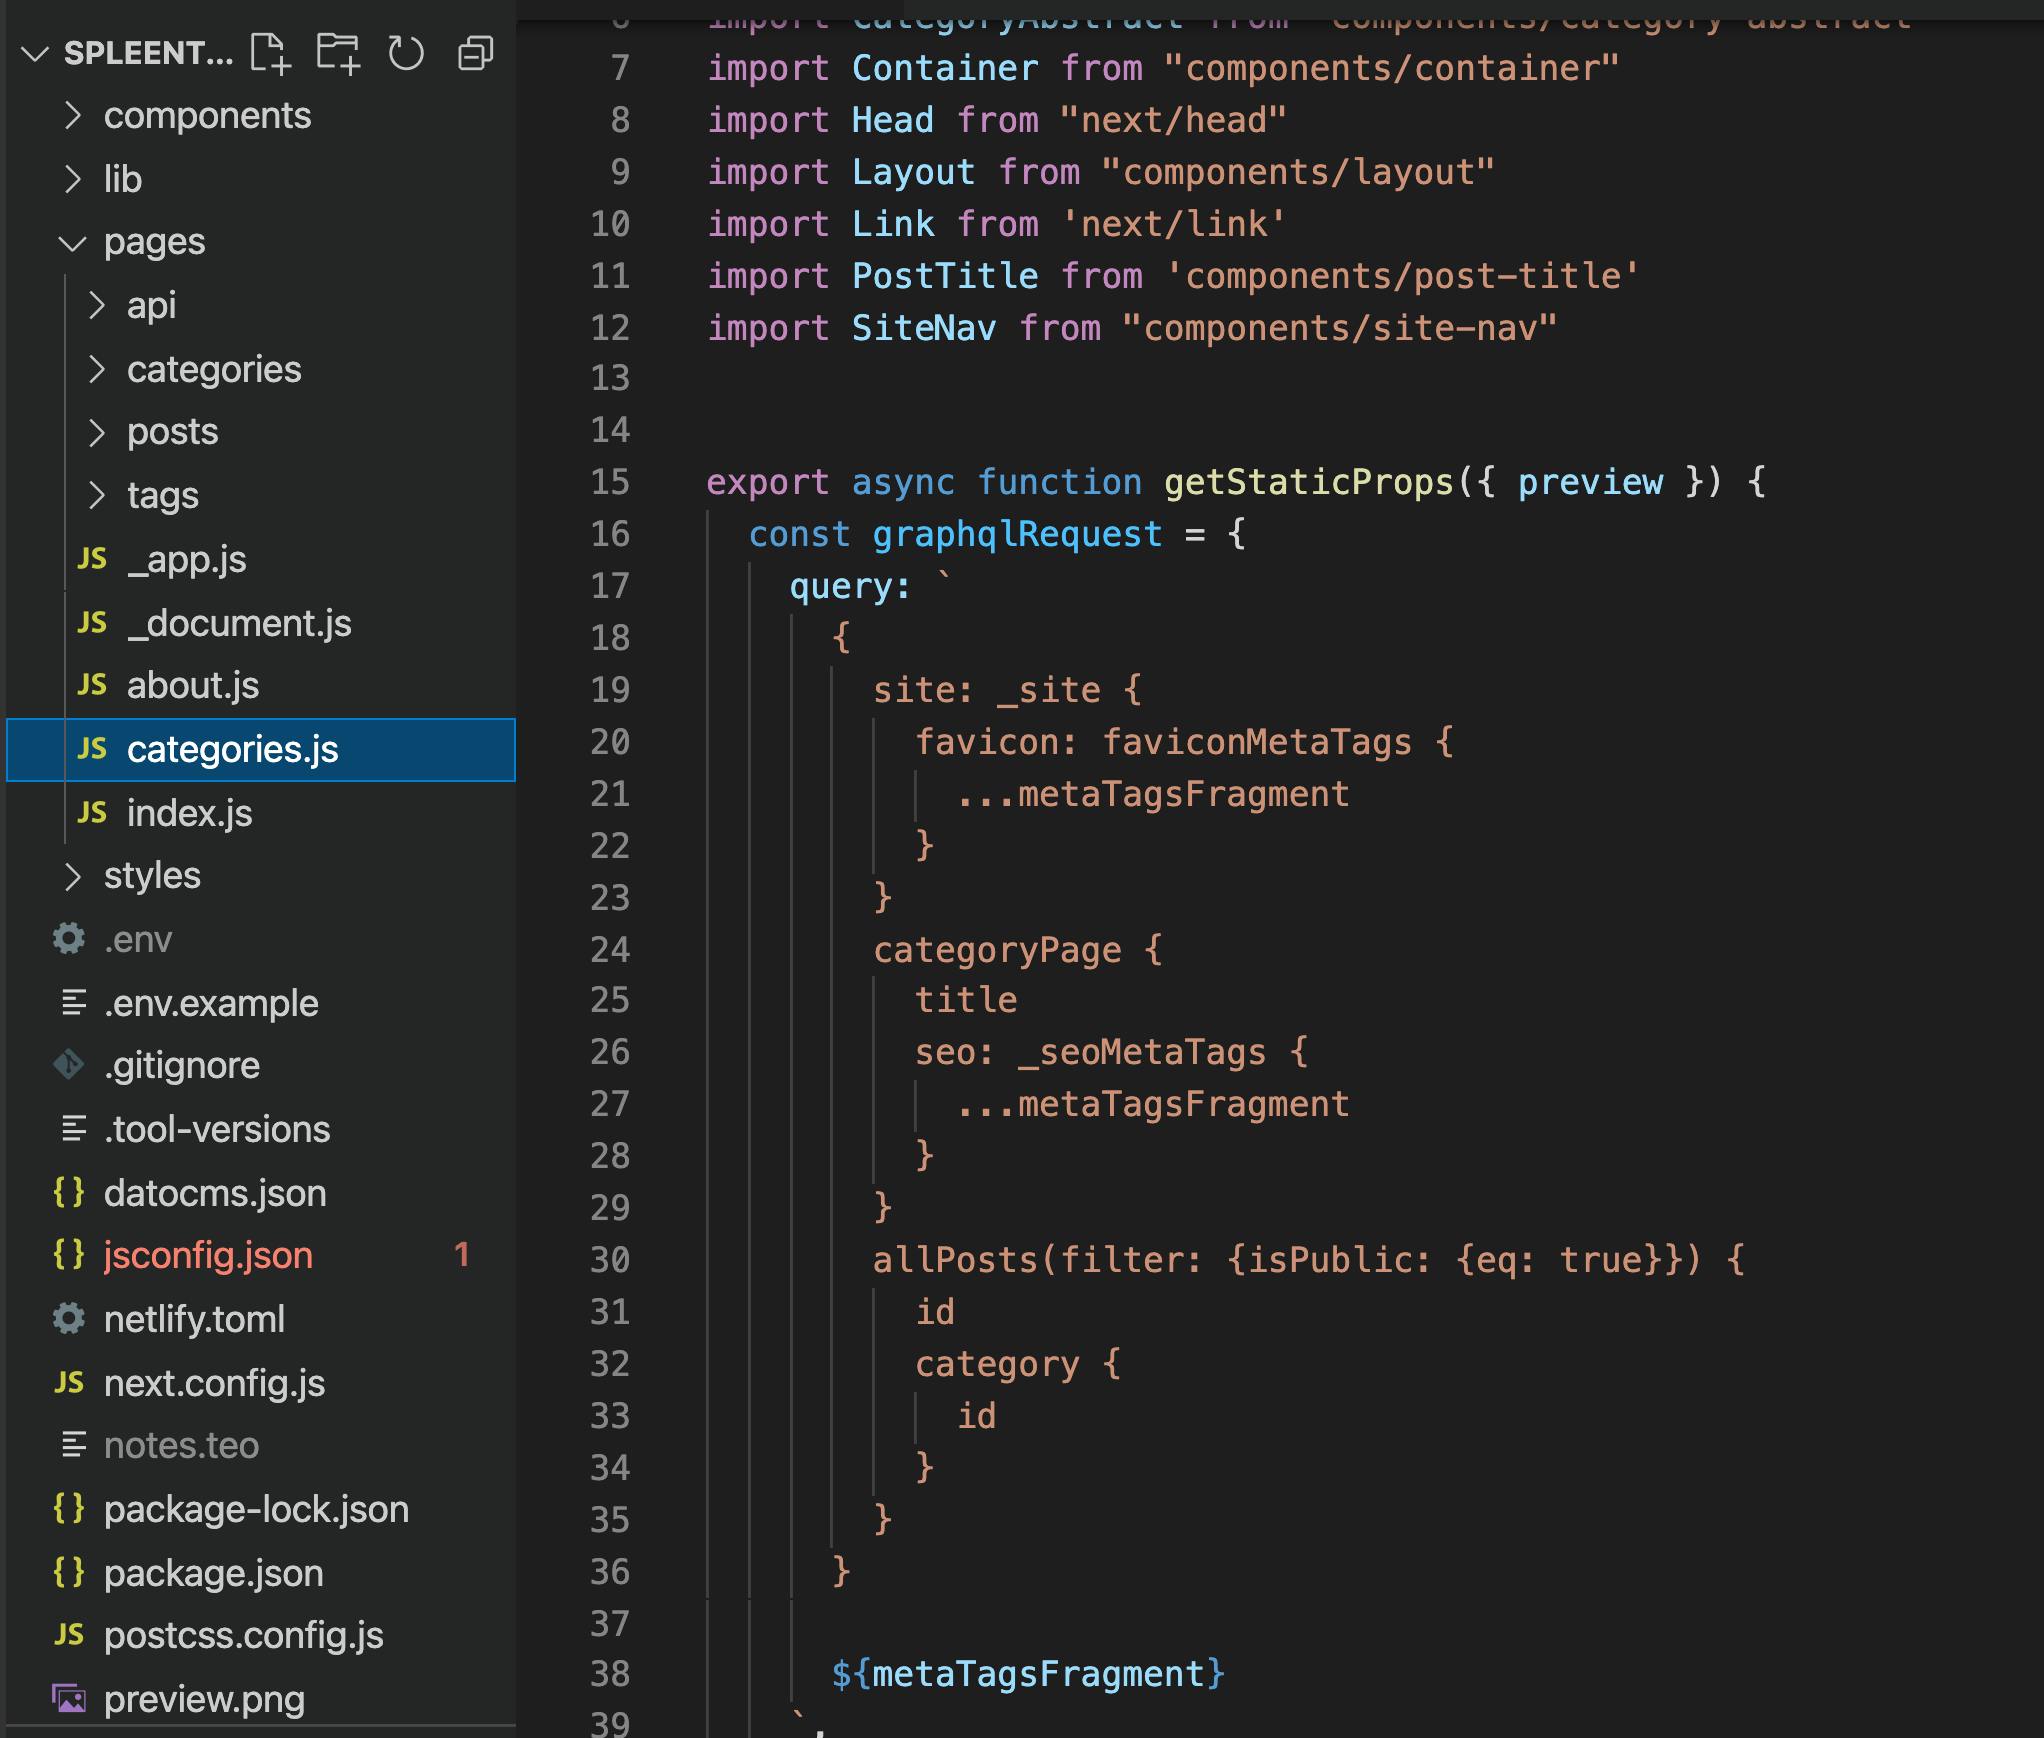Open the package.json file
The width and height of the screenshot is (2044, 1738).
pos(213,1573)
